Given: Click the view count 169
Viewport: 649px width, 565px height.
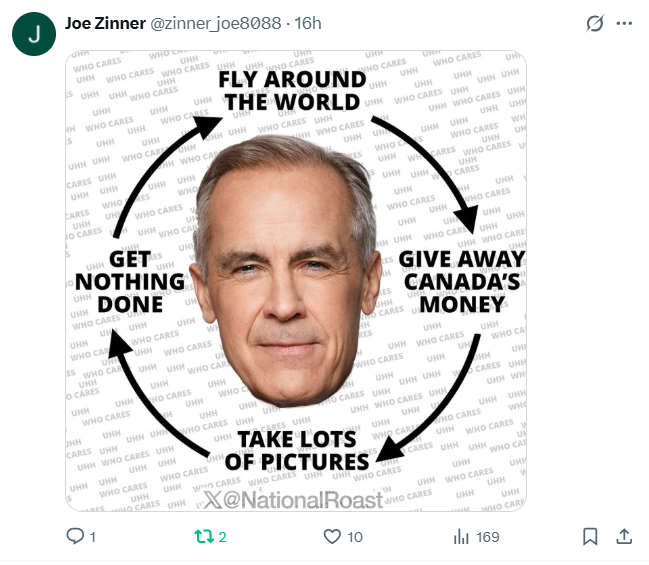Looking at the screenshot, I should click(488, 537).
